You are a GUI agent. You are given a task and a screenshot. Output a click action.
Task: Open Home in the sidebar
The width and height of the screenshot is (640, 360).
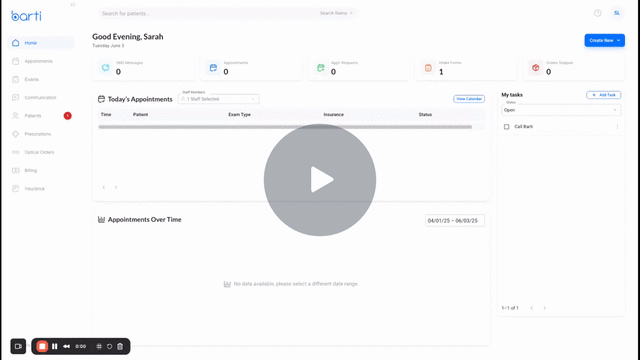[41, 43]
